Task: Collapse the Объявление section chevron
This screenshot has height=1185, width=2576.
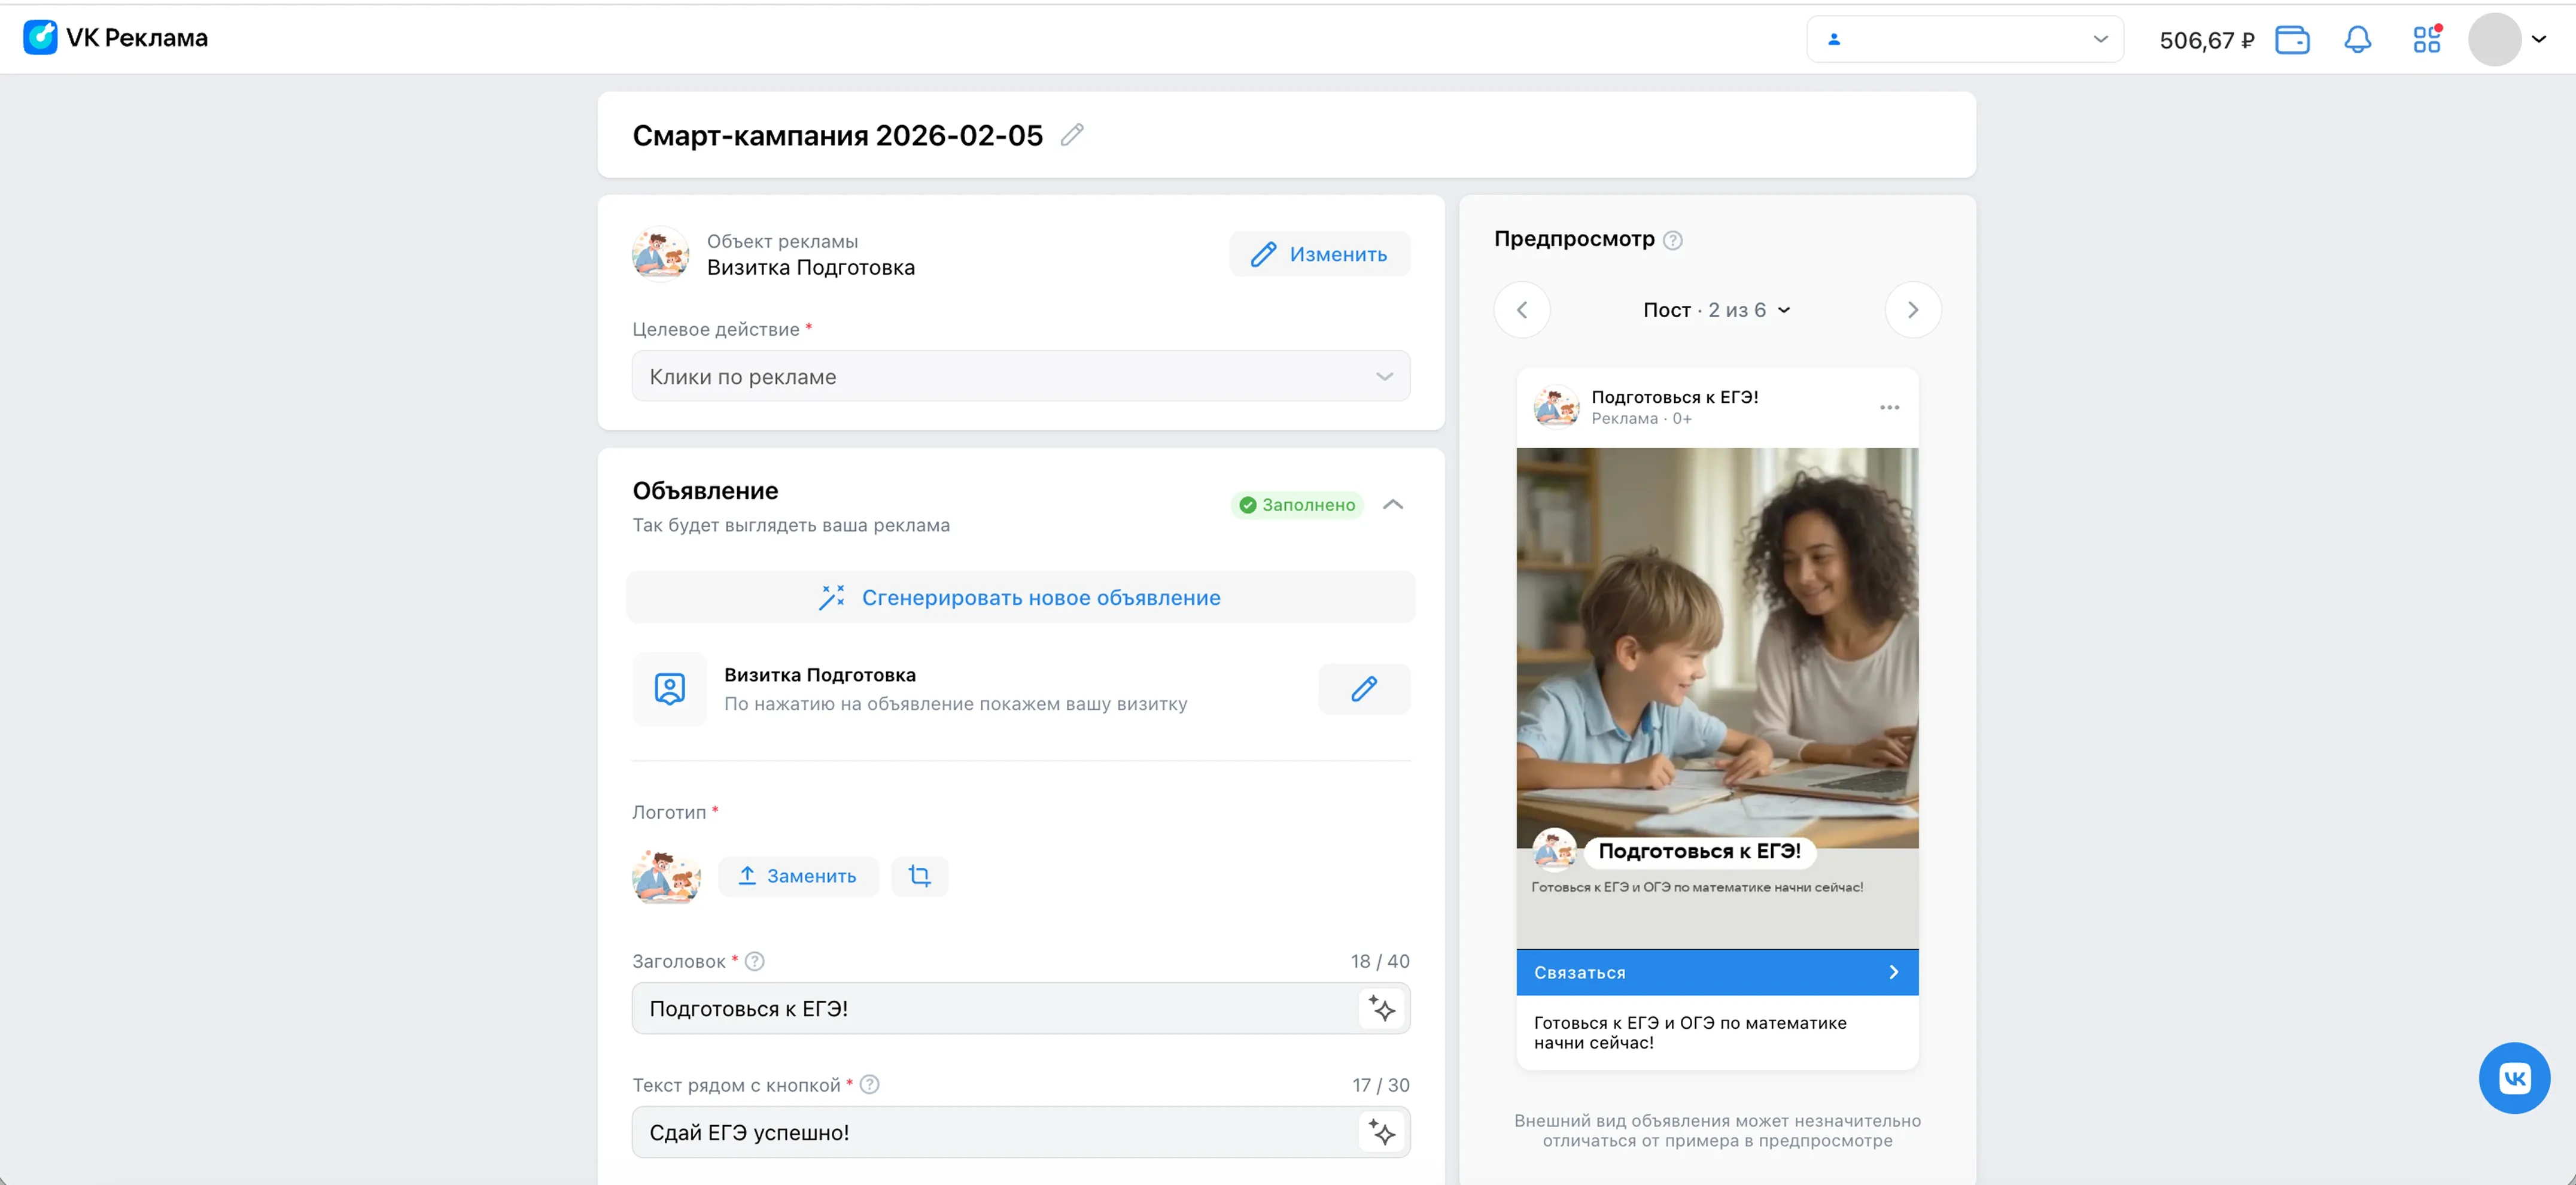Action: [x=1393, y=504]
